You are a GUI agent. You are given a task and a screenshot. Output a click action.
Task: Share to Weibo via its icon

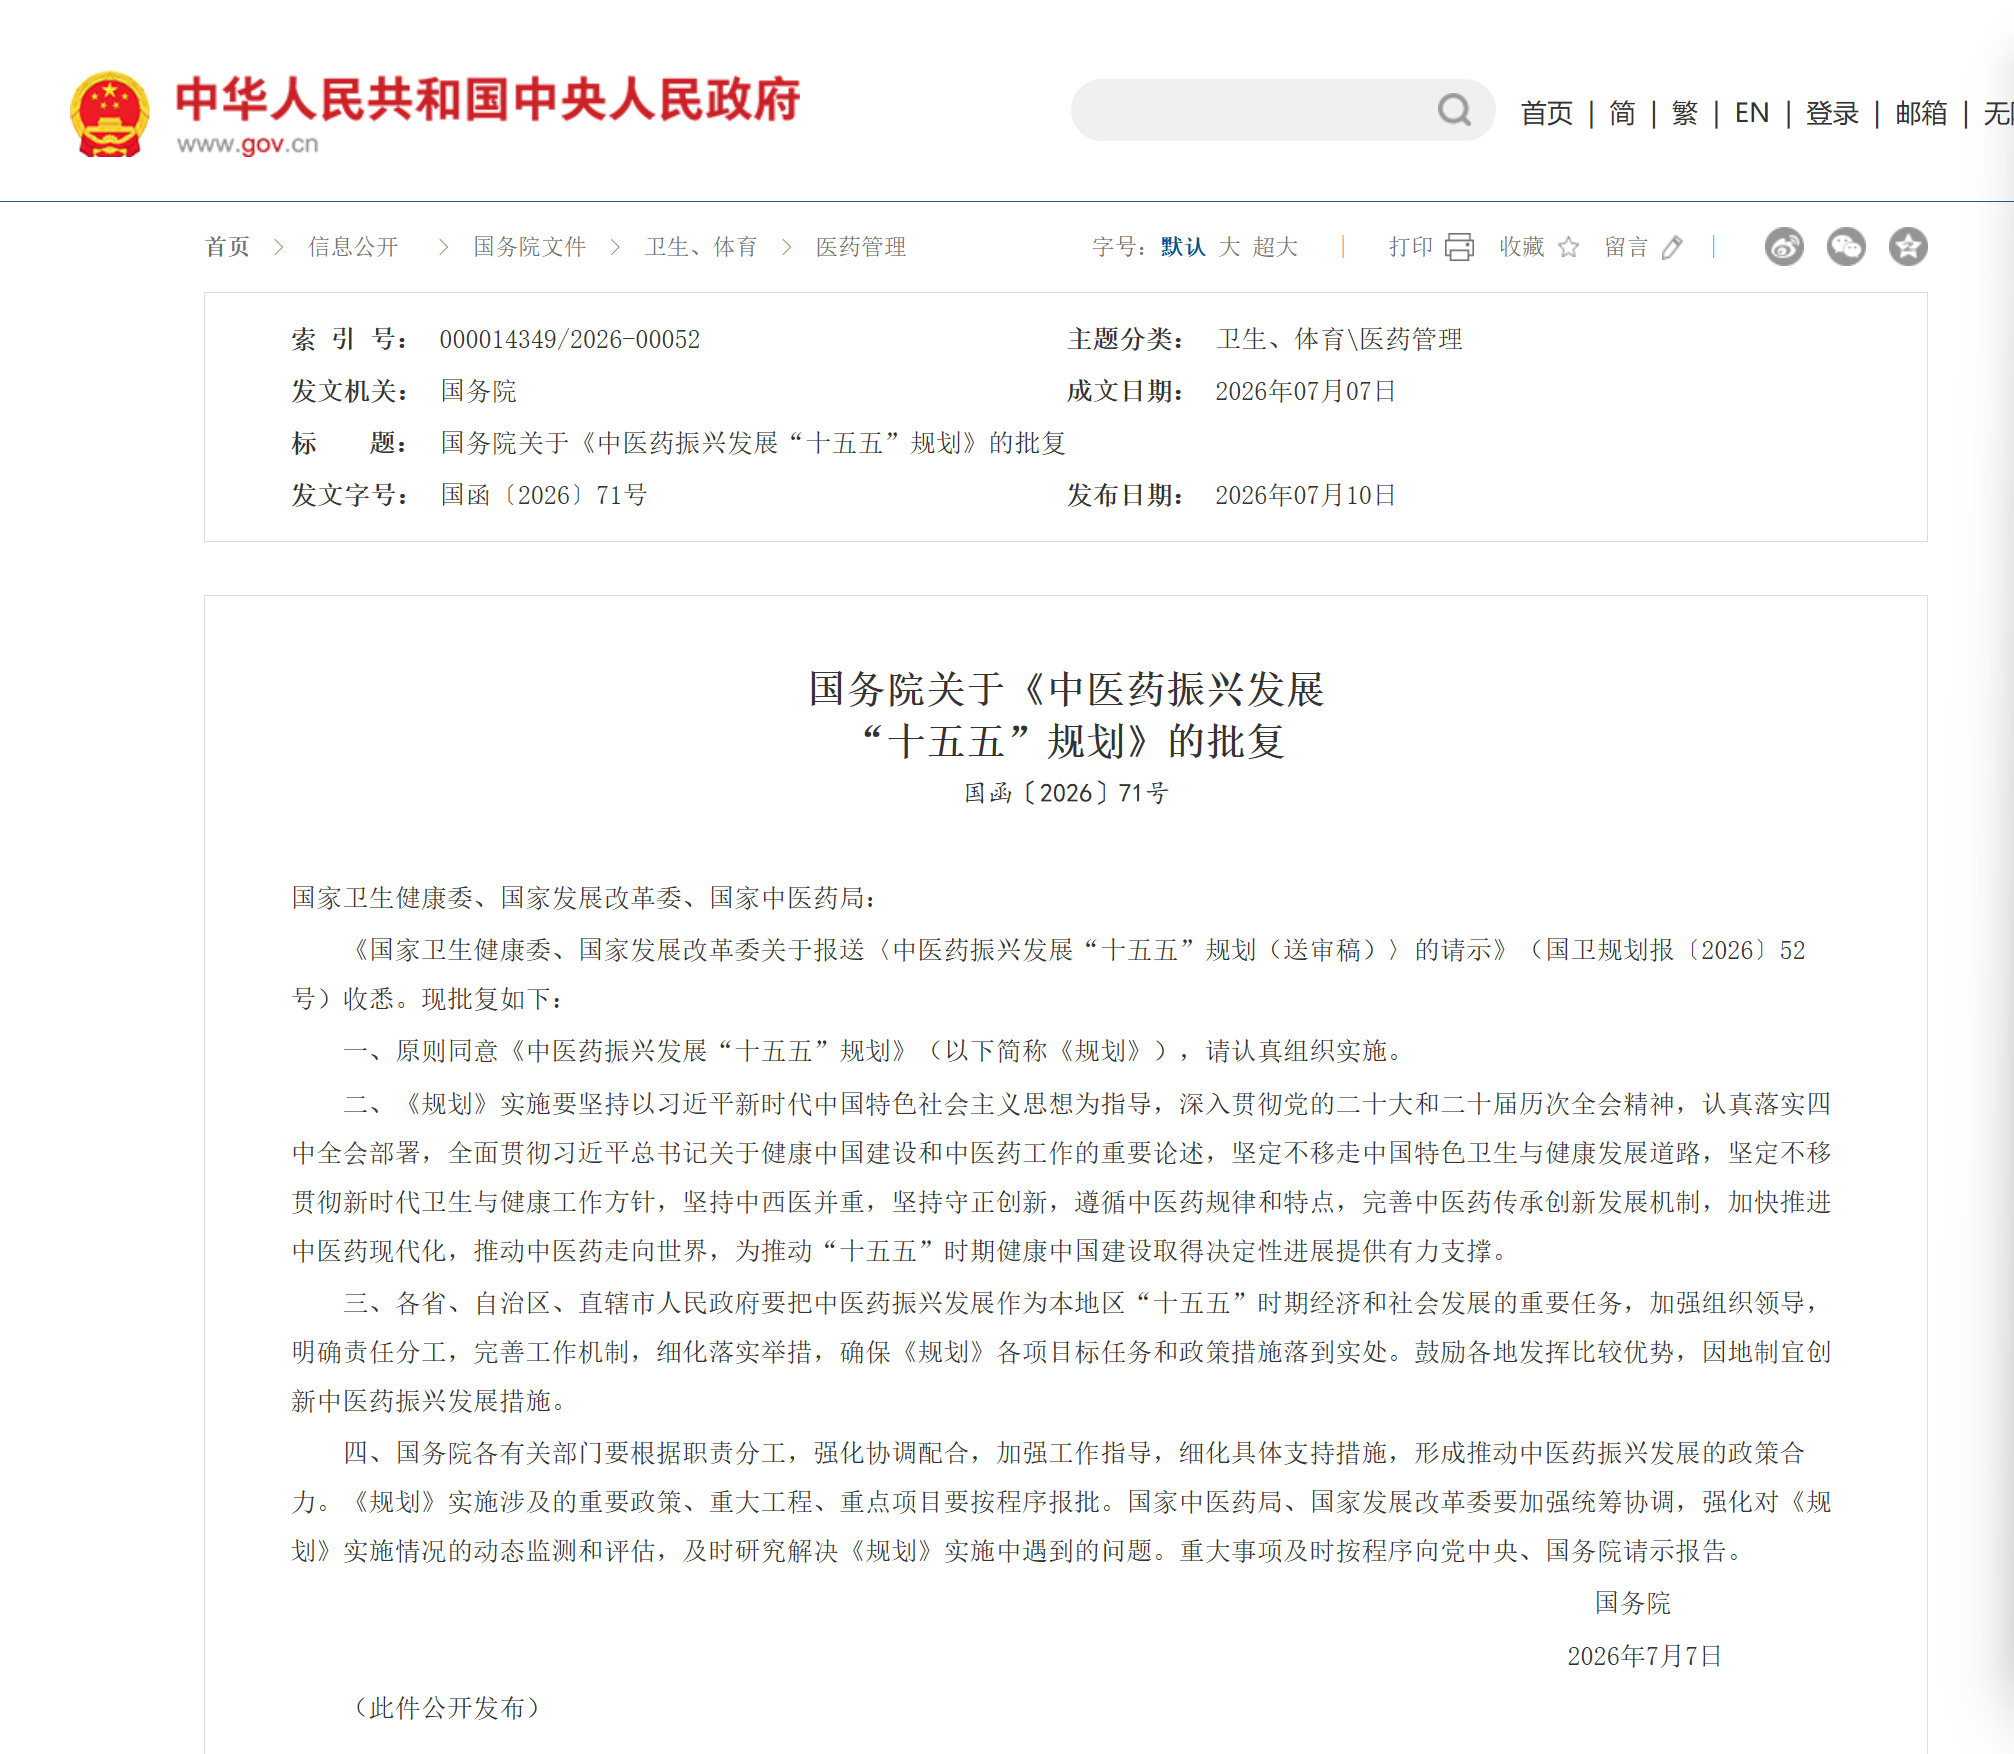point(1784,247)
